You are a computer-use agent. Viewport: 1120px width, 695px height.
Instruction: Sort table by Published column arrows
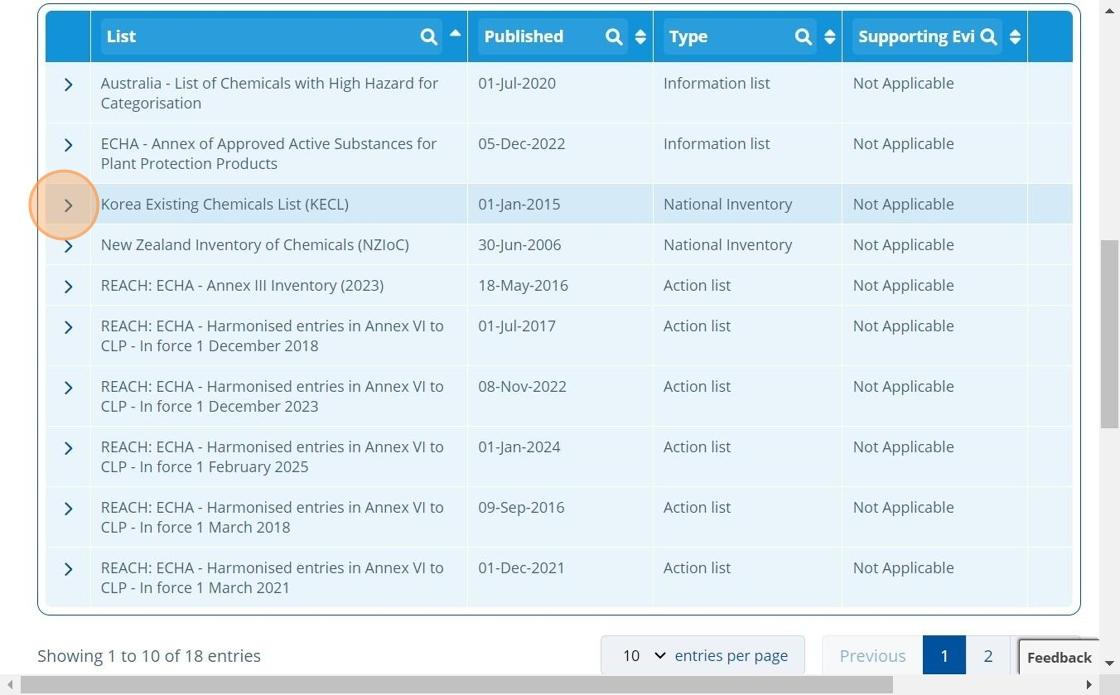coord(640,37)
